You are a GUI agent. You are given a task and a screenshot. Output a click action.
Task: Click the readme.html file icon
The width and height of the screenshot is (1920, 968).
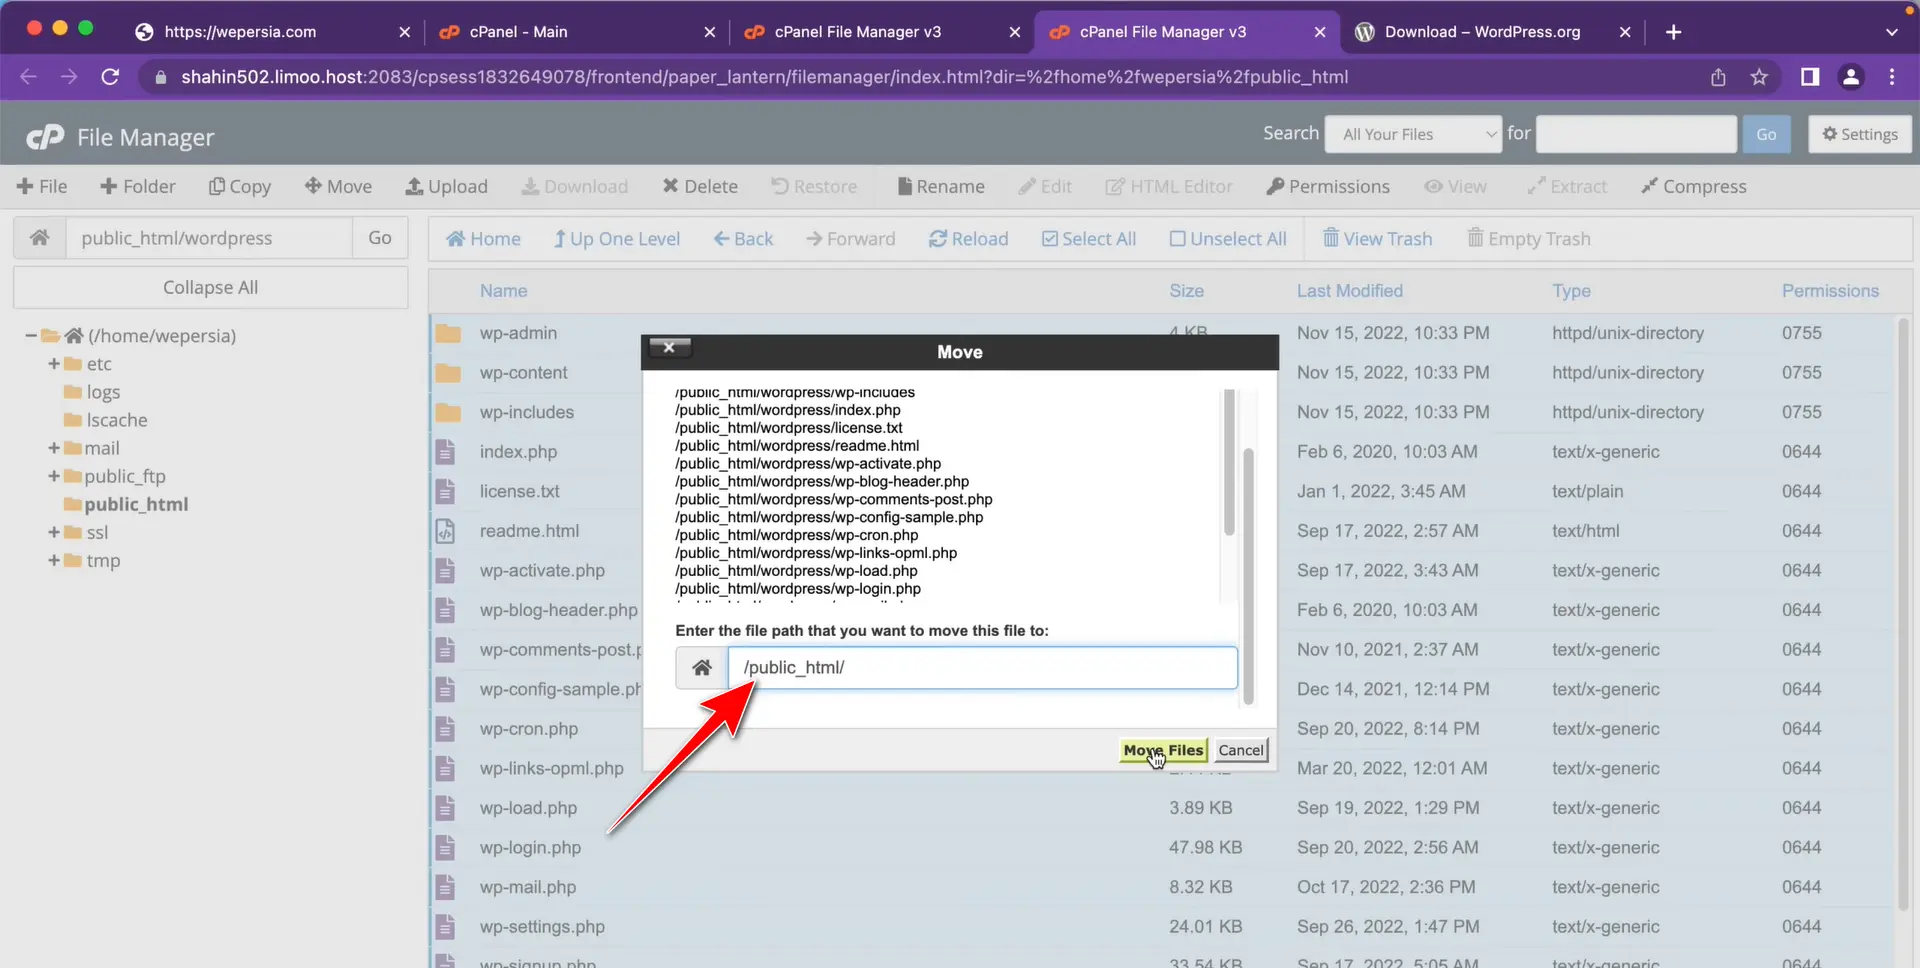[445, 531]
